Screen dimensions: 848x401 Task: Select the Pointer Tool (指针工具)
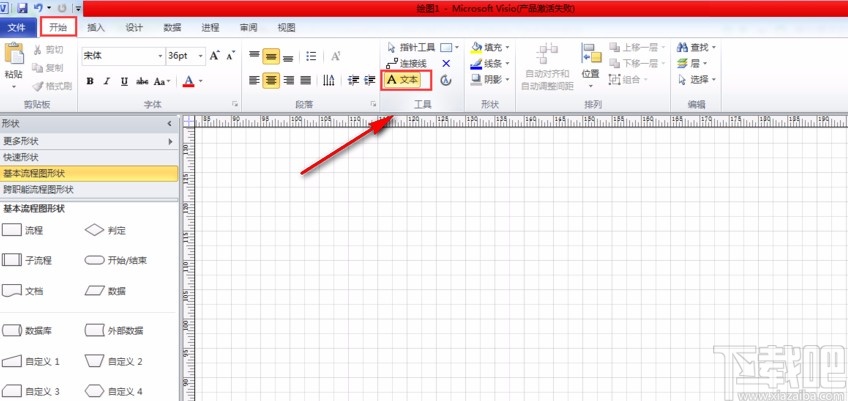coord(412,48)
